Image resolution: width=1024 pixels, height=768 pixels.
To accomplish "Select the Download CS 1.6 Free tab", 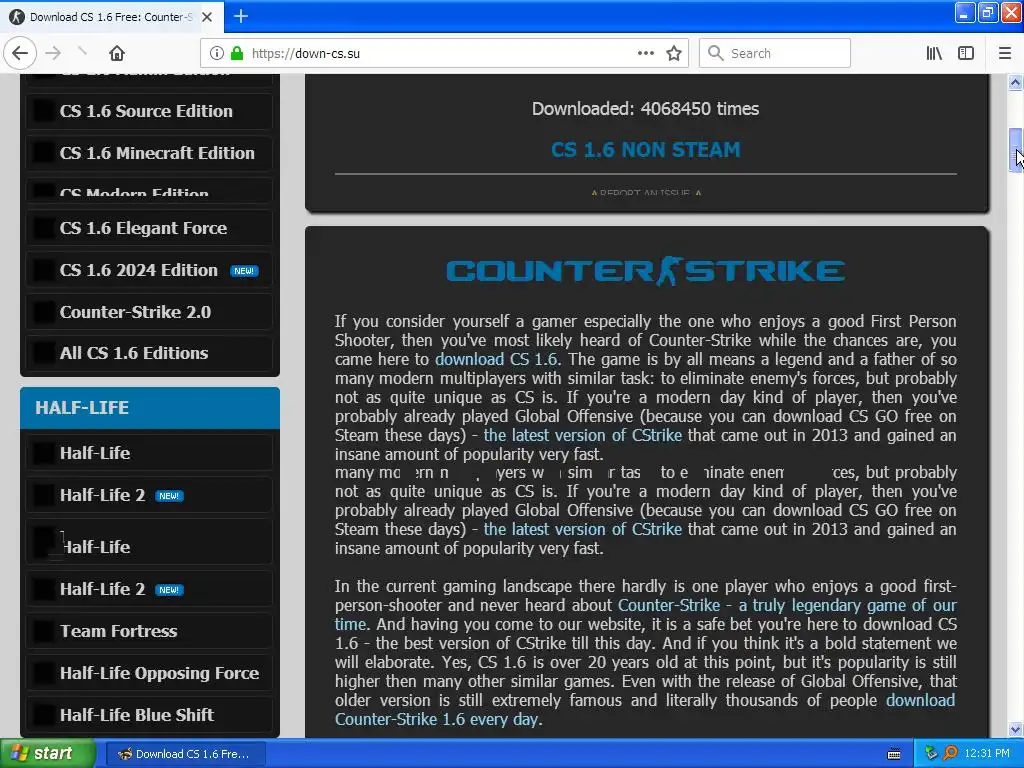I will [x=111, y=17].
